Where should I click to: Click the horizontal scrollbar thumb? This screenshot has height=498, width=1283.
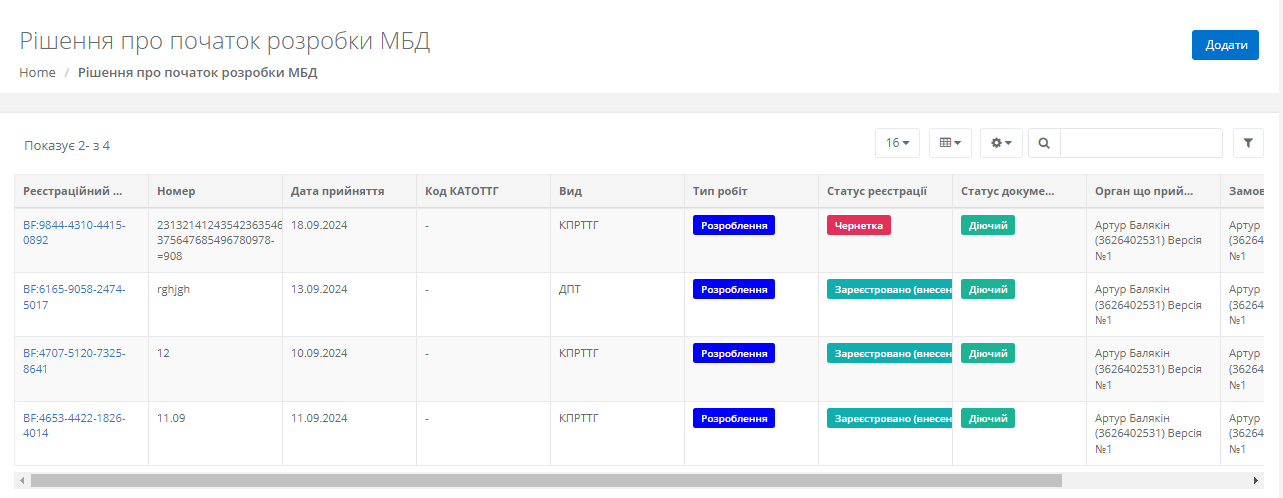click(545, 480)
